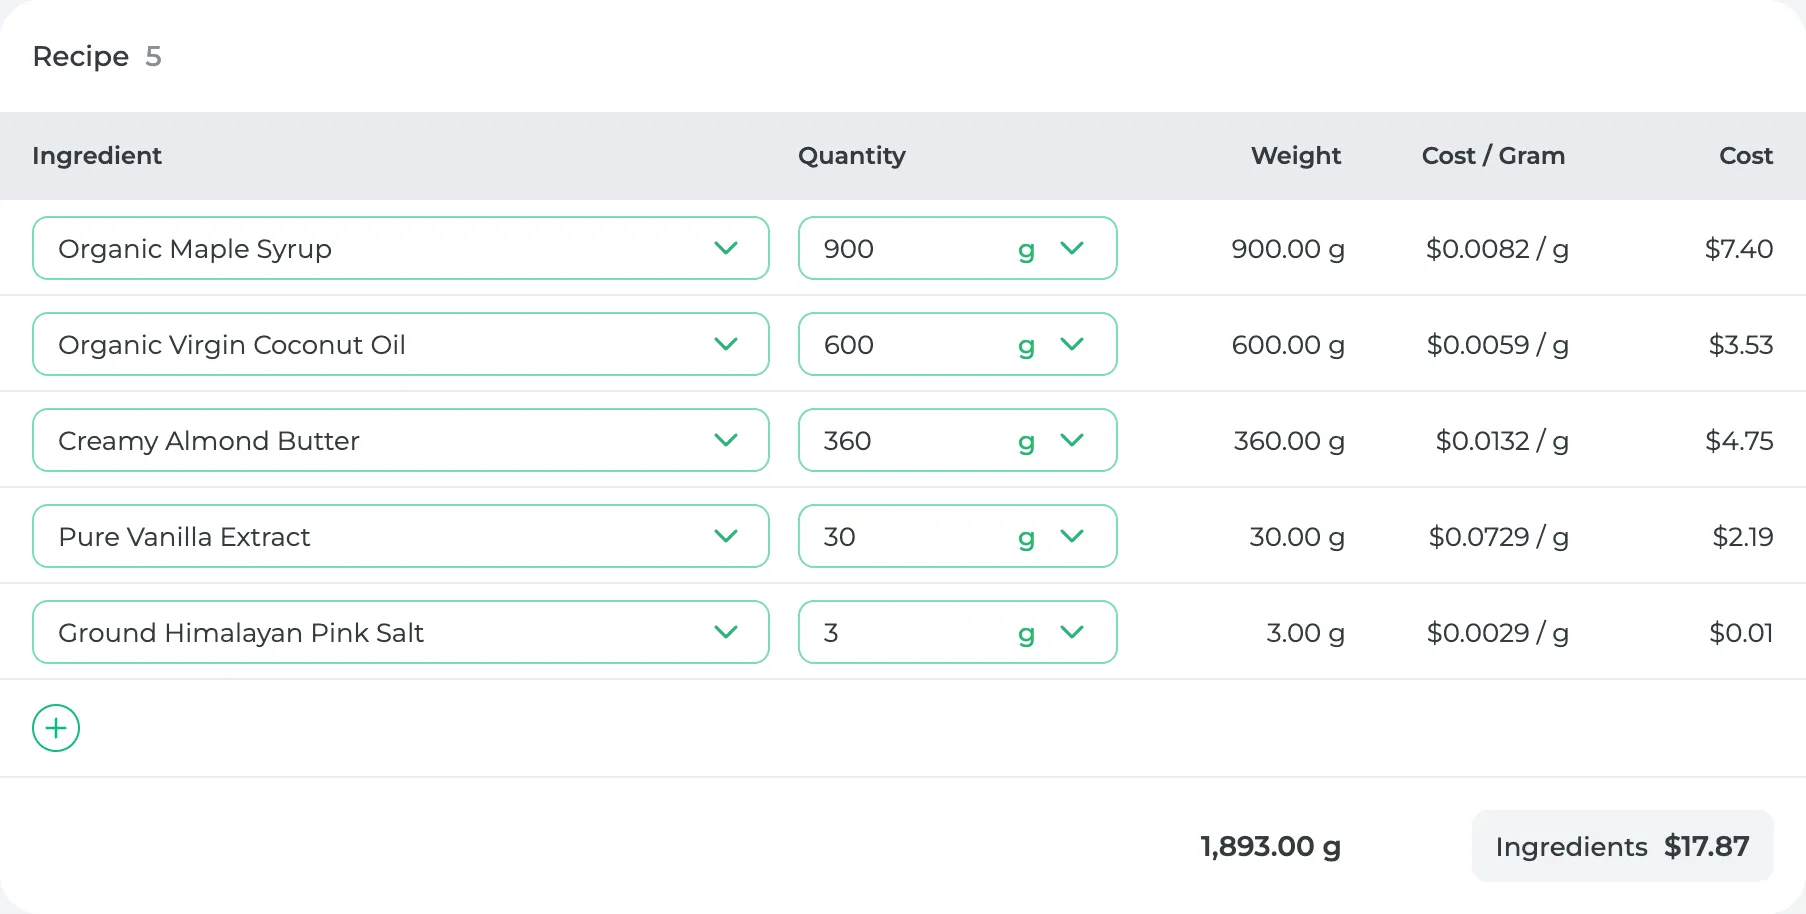Open Ground Himalayan Pink Salt ingredient dropdown
This screenshot has height=914, width=1806.
pos(401,632)
